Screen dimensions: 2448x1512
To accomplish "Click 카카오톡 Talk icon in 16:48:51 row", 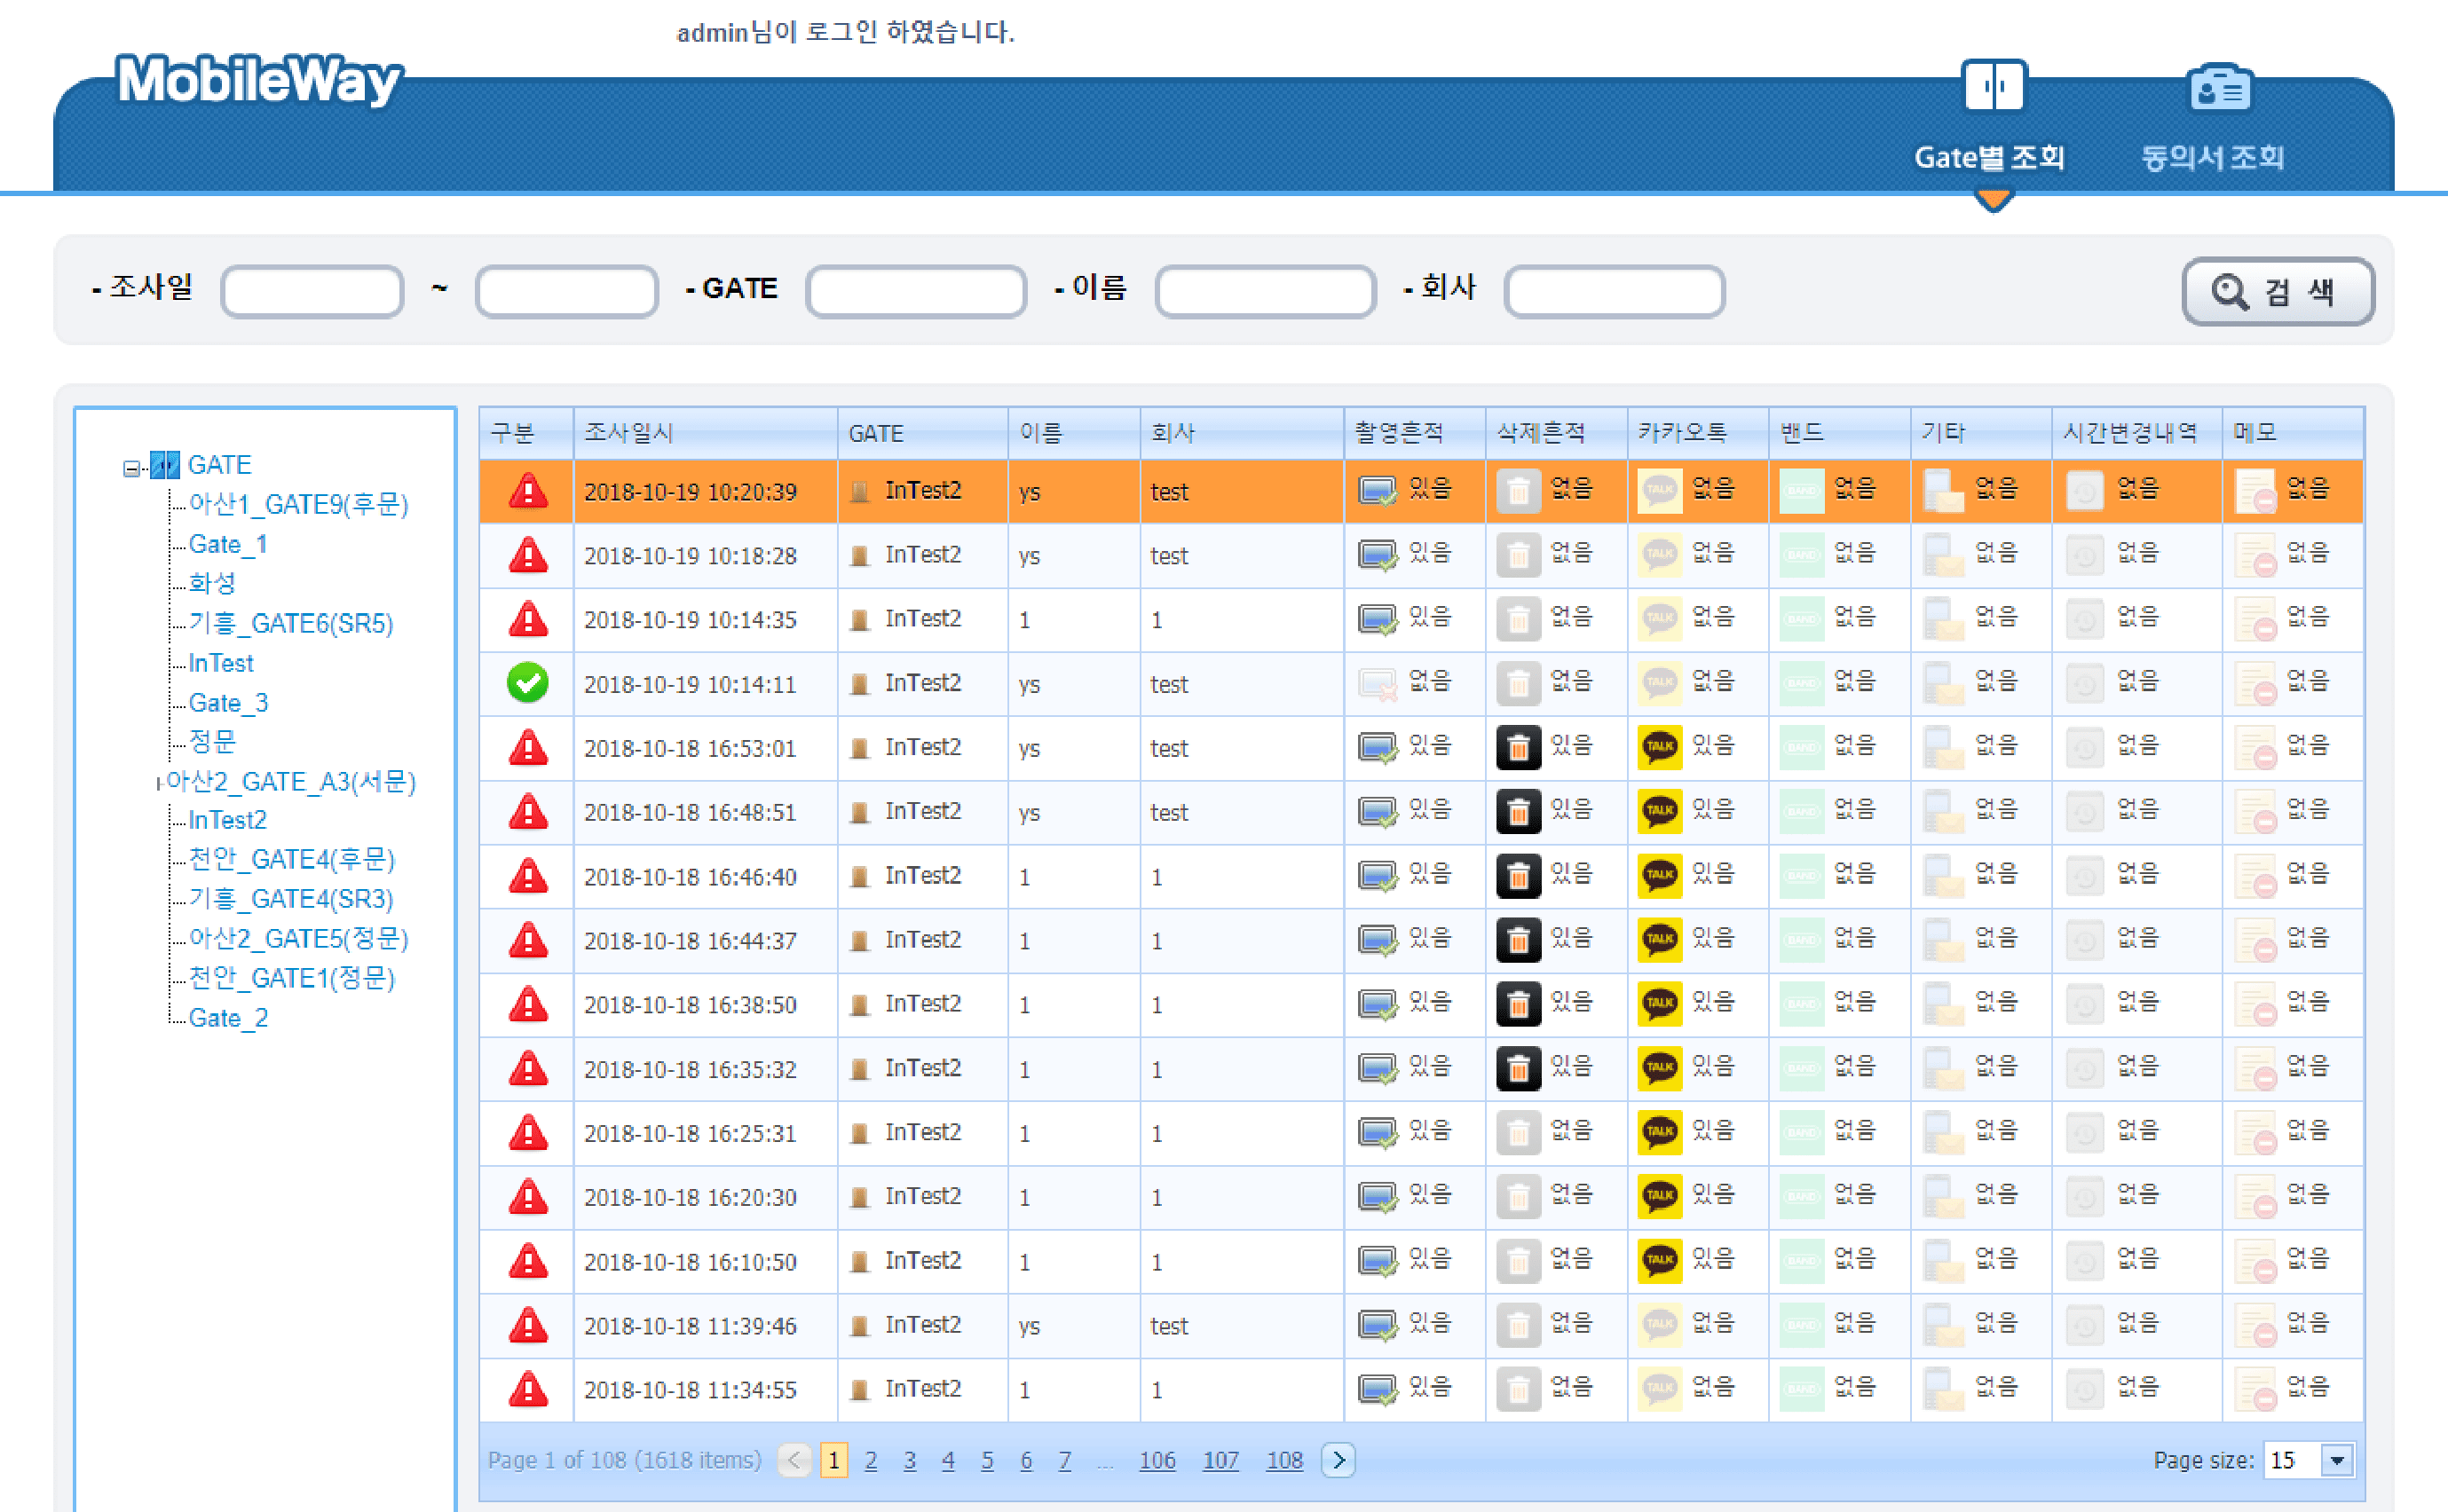I will pyautogui.click(x=1660, y=811).
